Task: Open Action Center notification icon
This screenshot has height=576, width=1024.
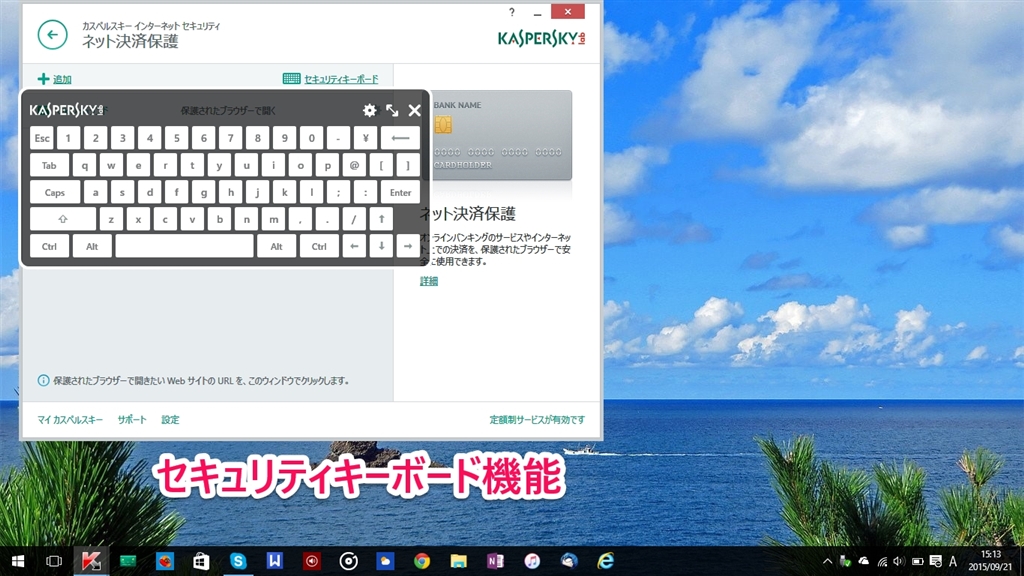Action: pyautogui.click(x=935, y=562)
